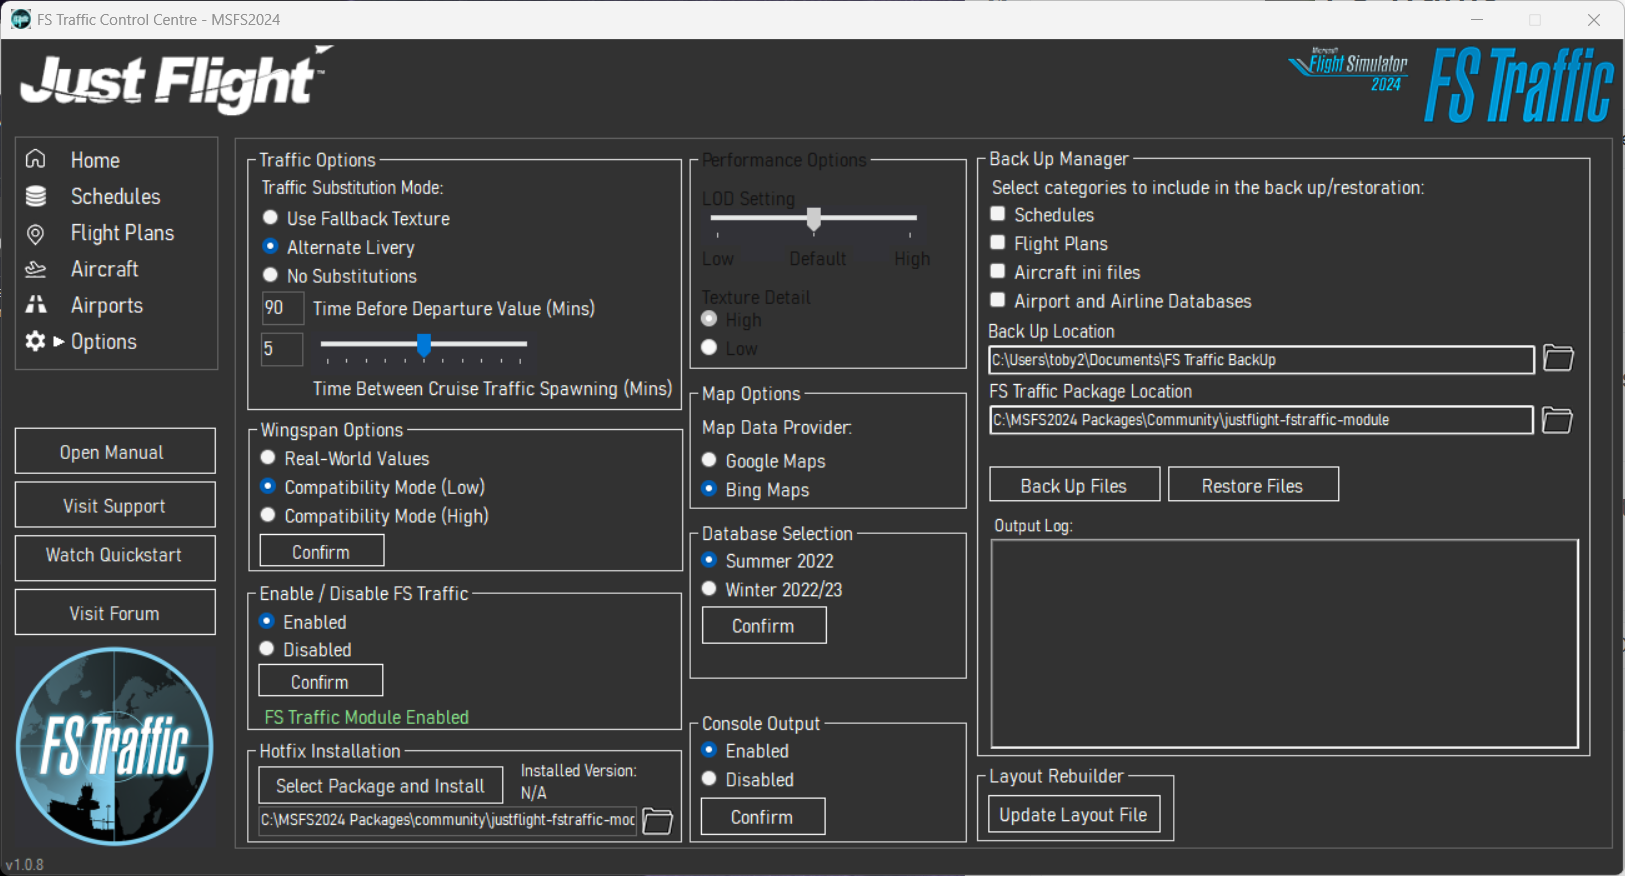The image size is (1625, 876).
Task: Go to Flight Plans page
Action: click(x=122, y=233)
